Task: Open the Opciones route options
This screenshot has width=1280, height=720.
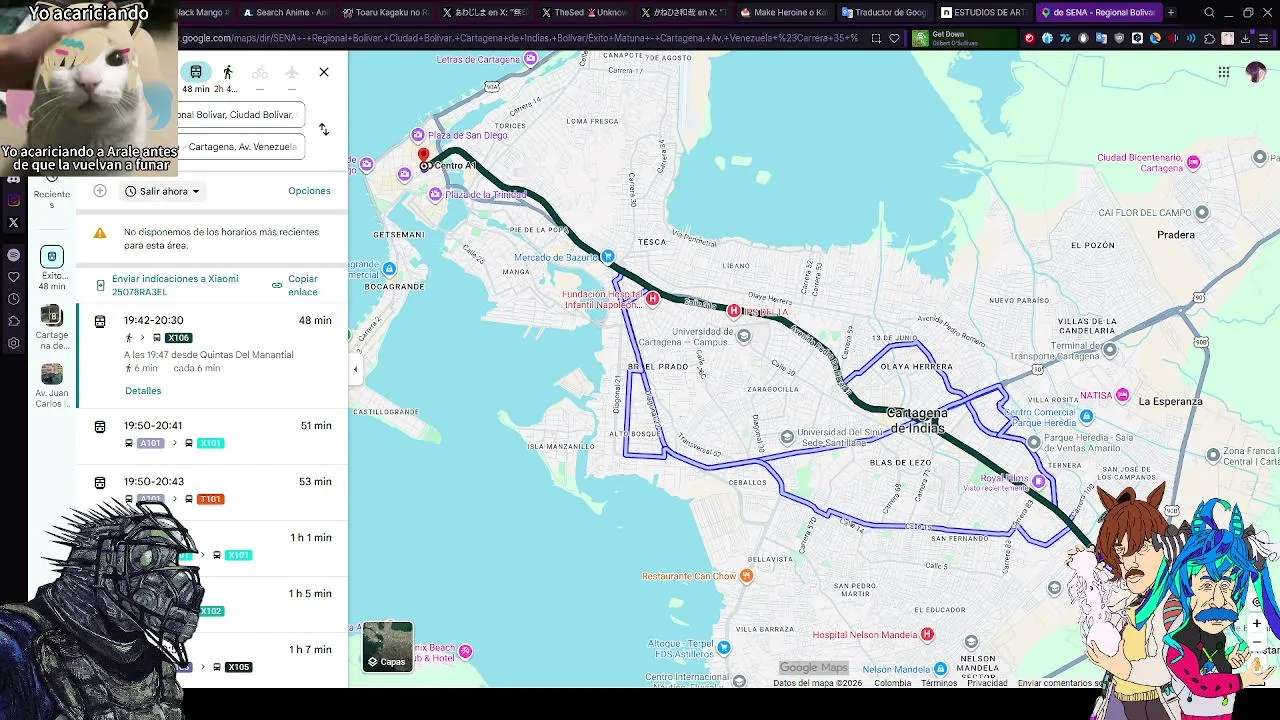Action: point(309,191)
